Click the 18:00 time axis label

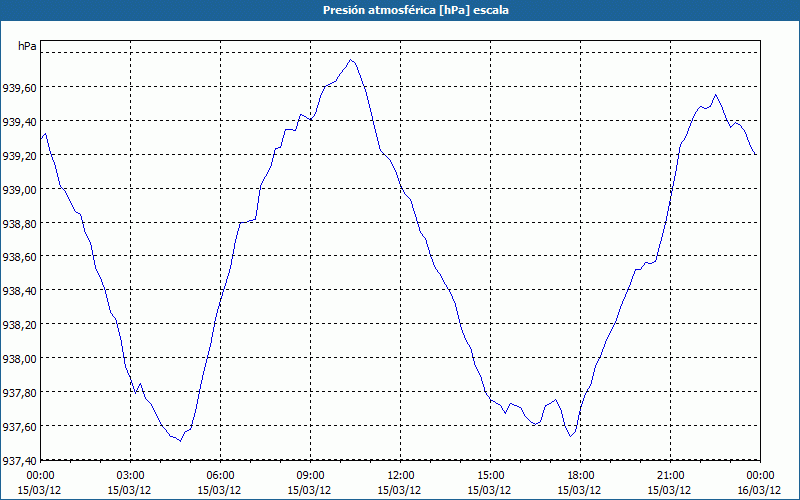coord(581,475)
